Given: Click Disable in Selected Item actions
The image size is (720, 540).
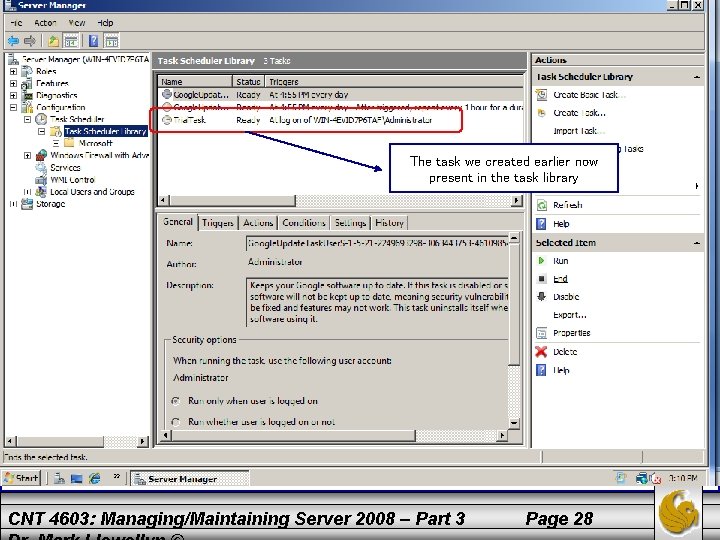Looking at the screenshot, I should (566, 297).
